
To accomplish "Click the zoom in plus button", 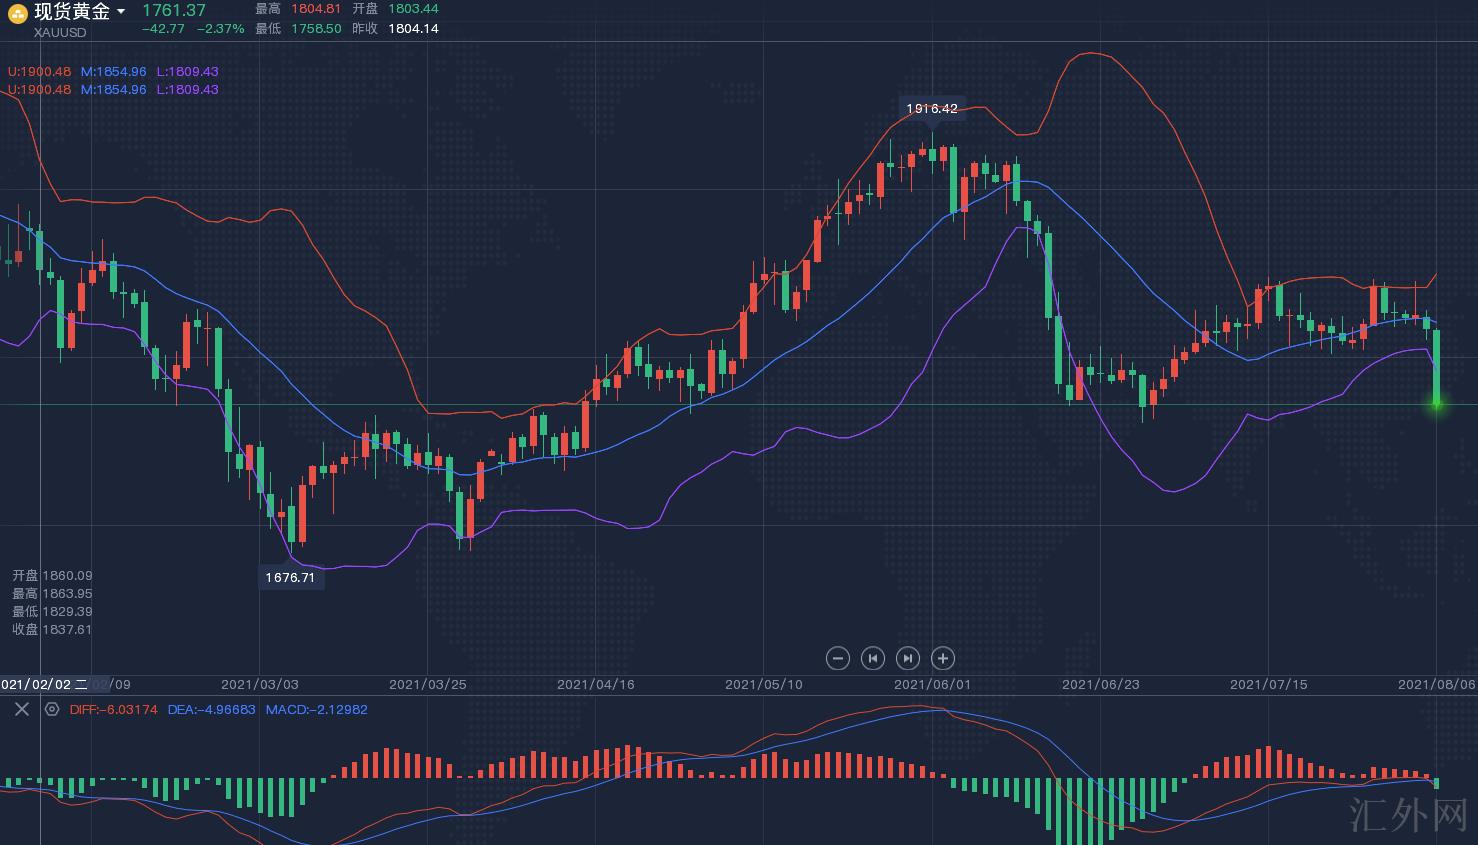I will [x=942, y=658].
